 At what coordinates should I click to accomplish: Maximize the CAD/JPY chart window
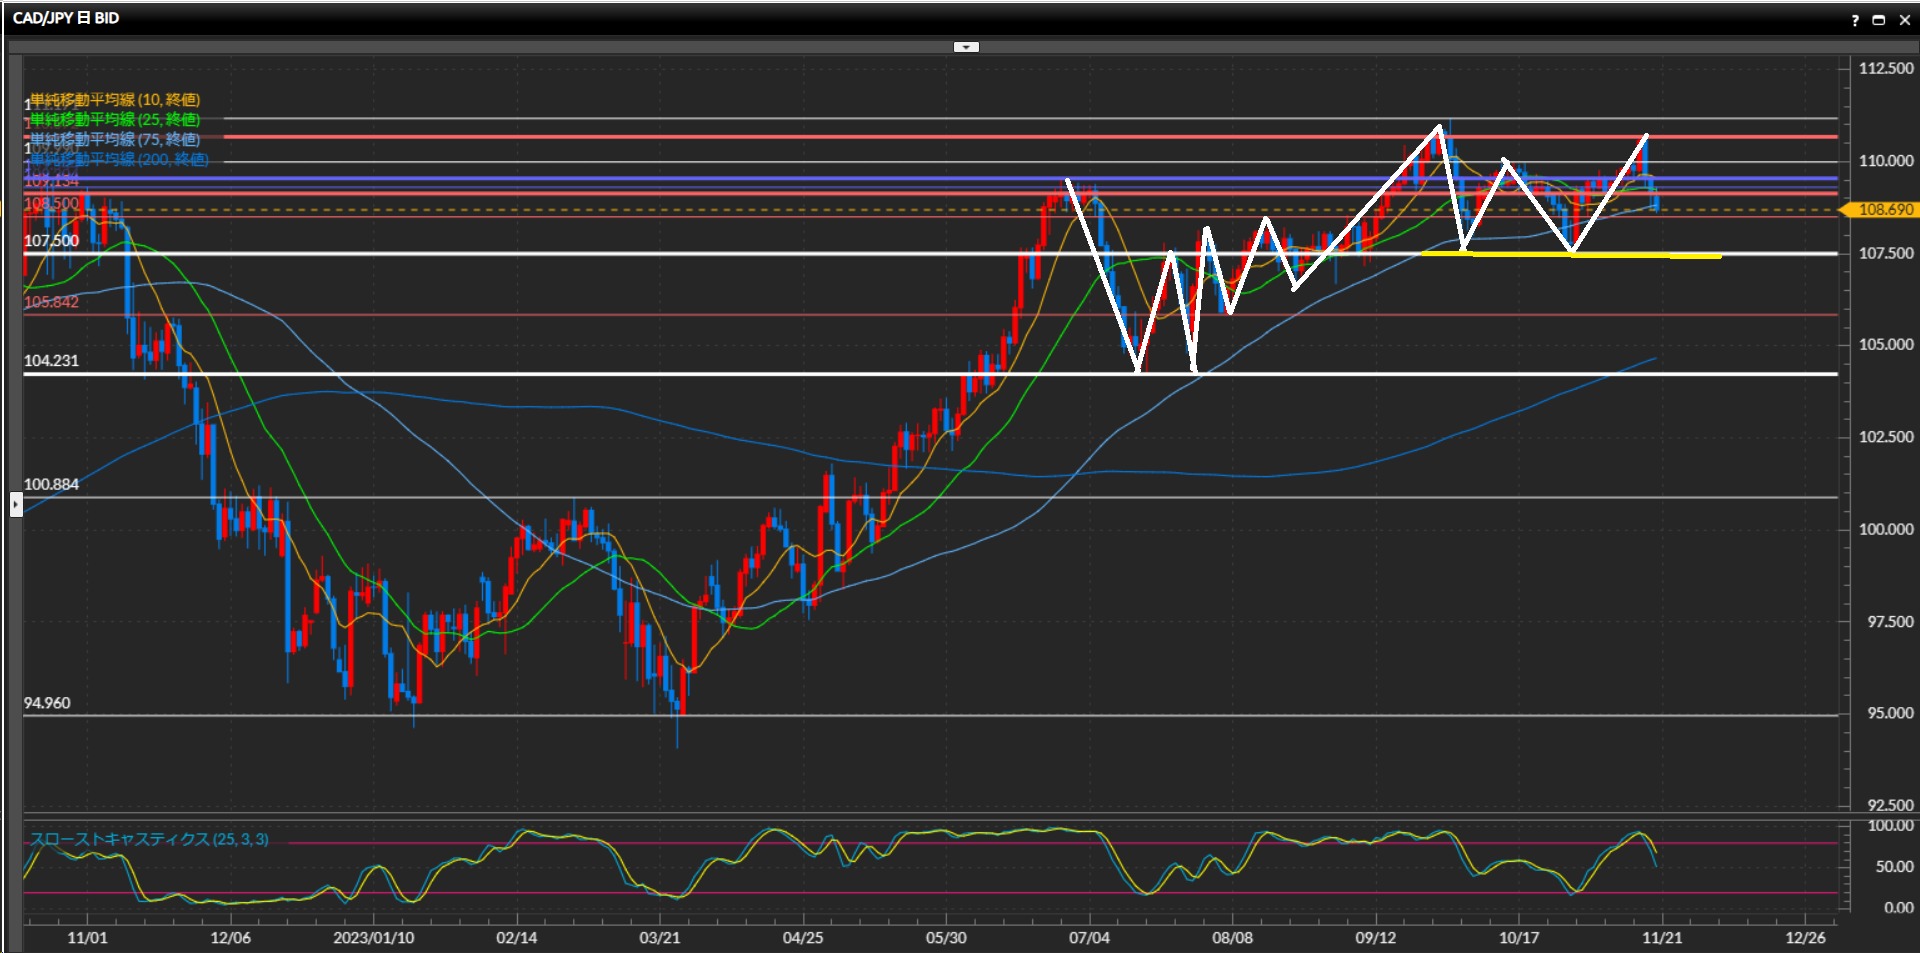pos(1879,20)
